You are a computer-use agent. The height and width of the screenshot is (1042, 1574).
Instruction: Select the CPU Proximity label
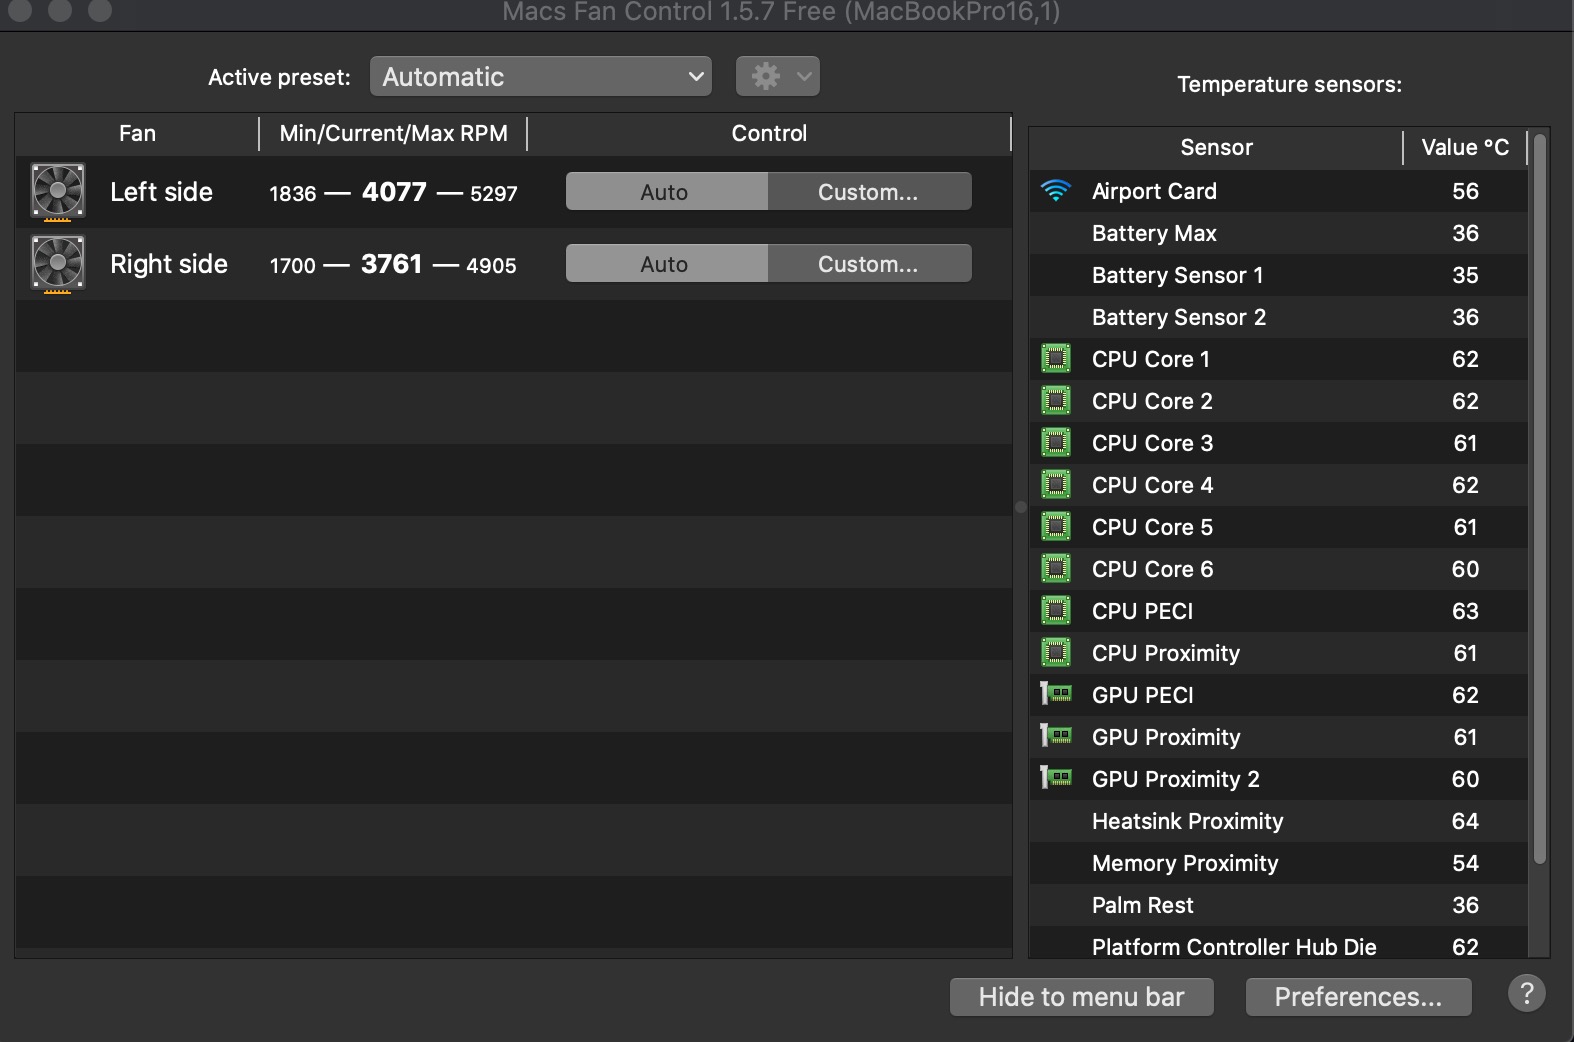(x=1166, y=652)
